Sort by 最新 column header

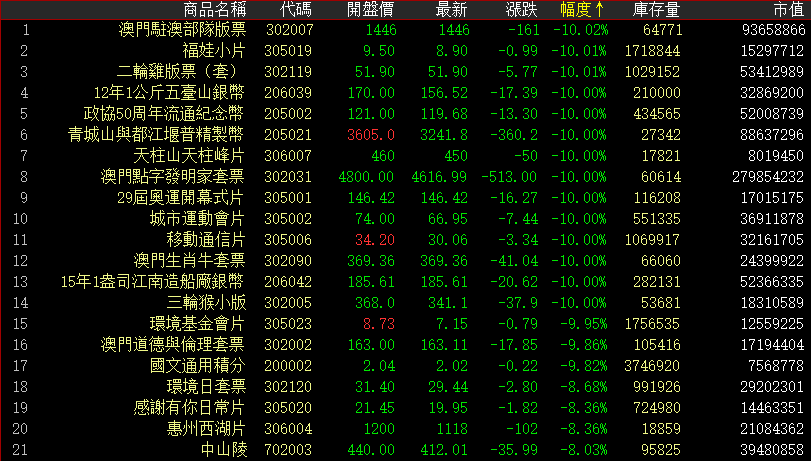point(451,9)
